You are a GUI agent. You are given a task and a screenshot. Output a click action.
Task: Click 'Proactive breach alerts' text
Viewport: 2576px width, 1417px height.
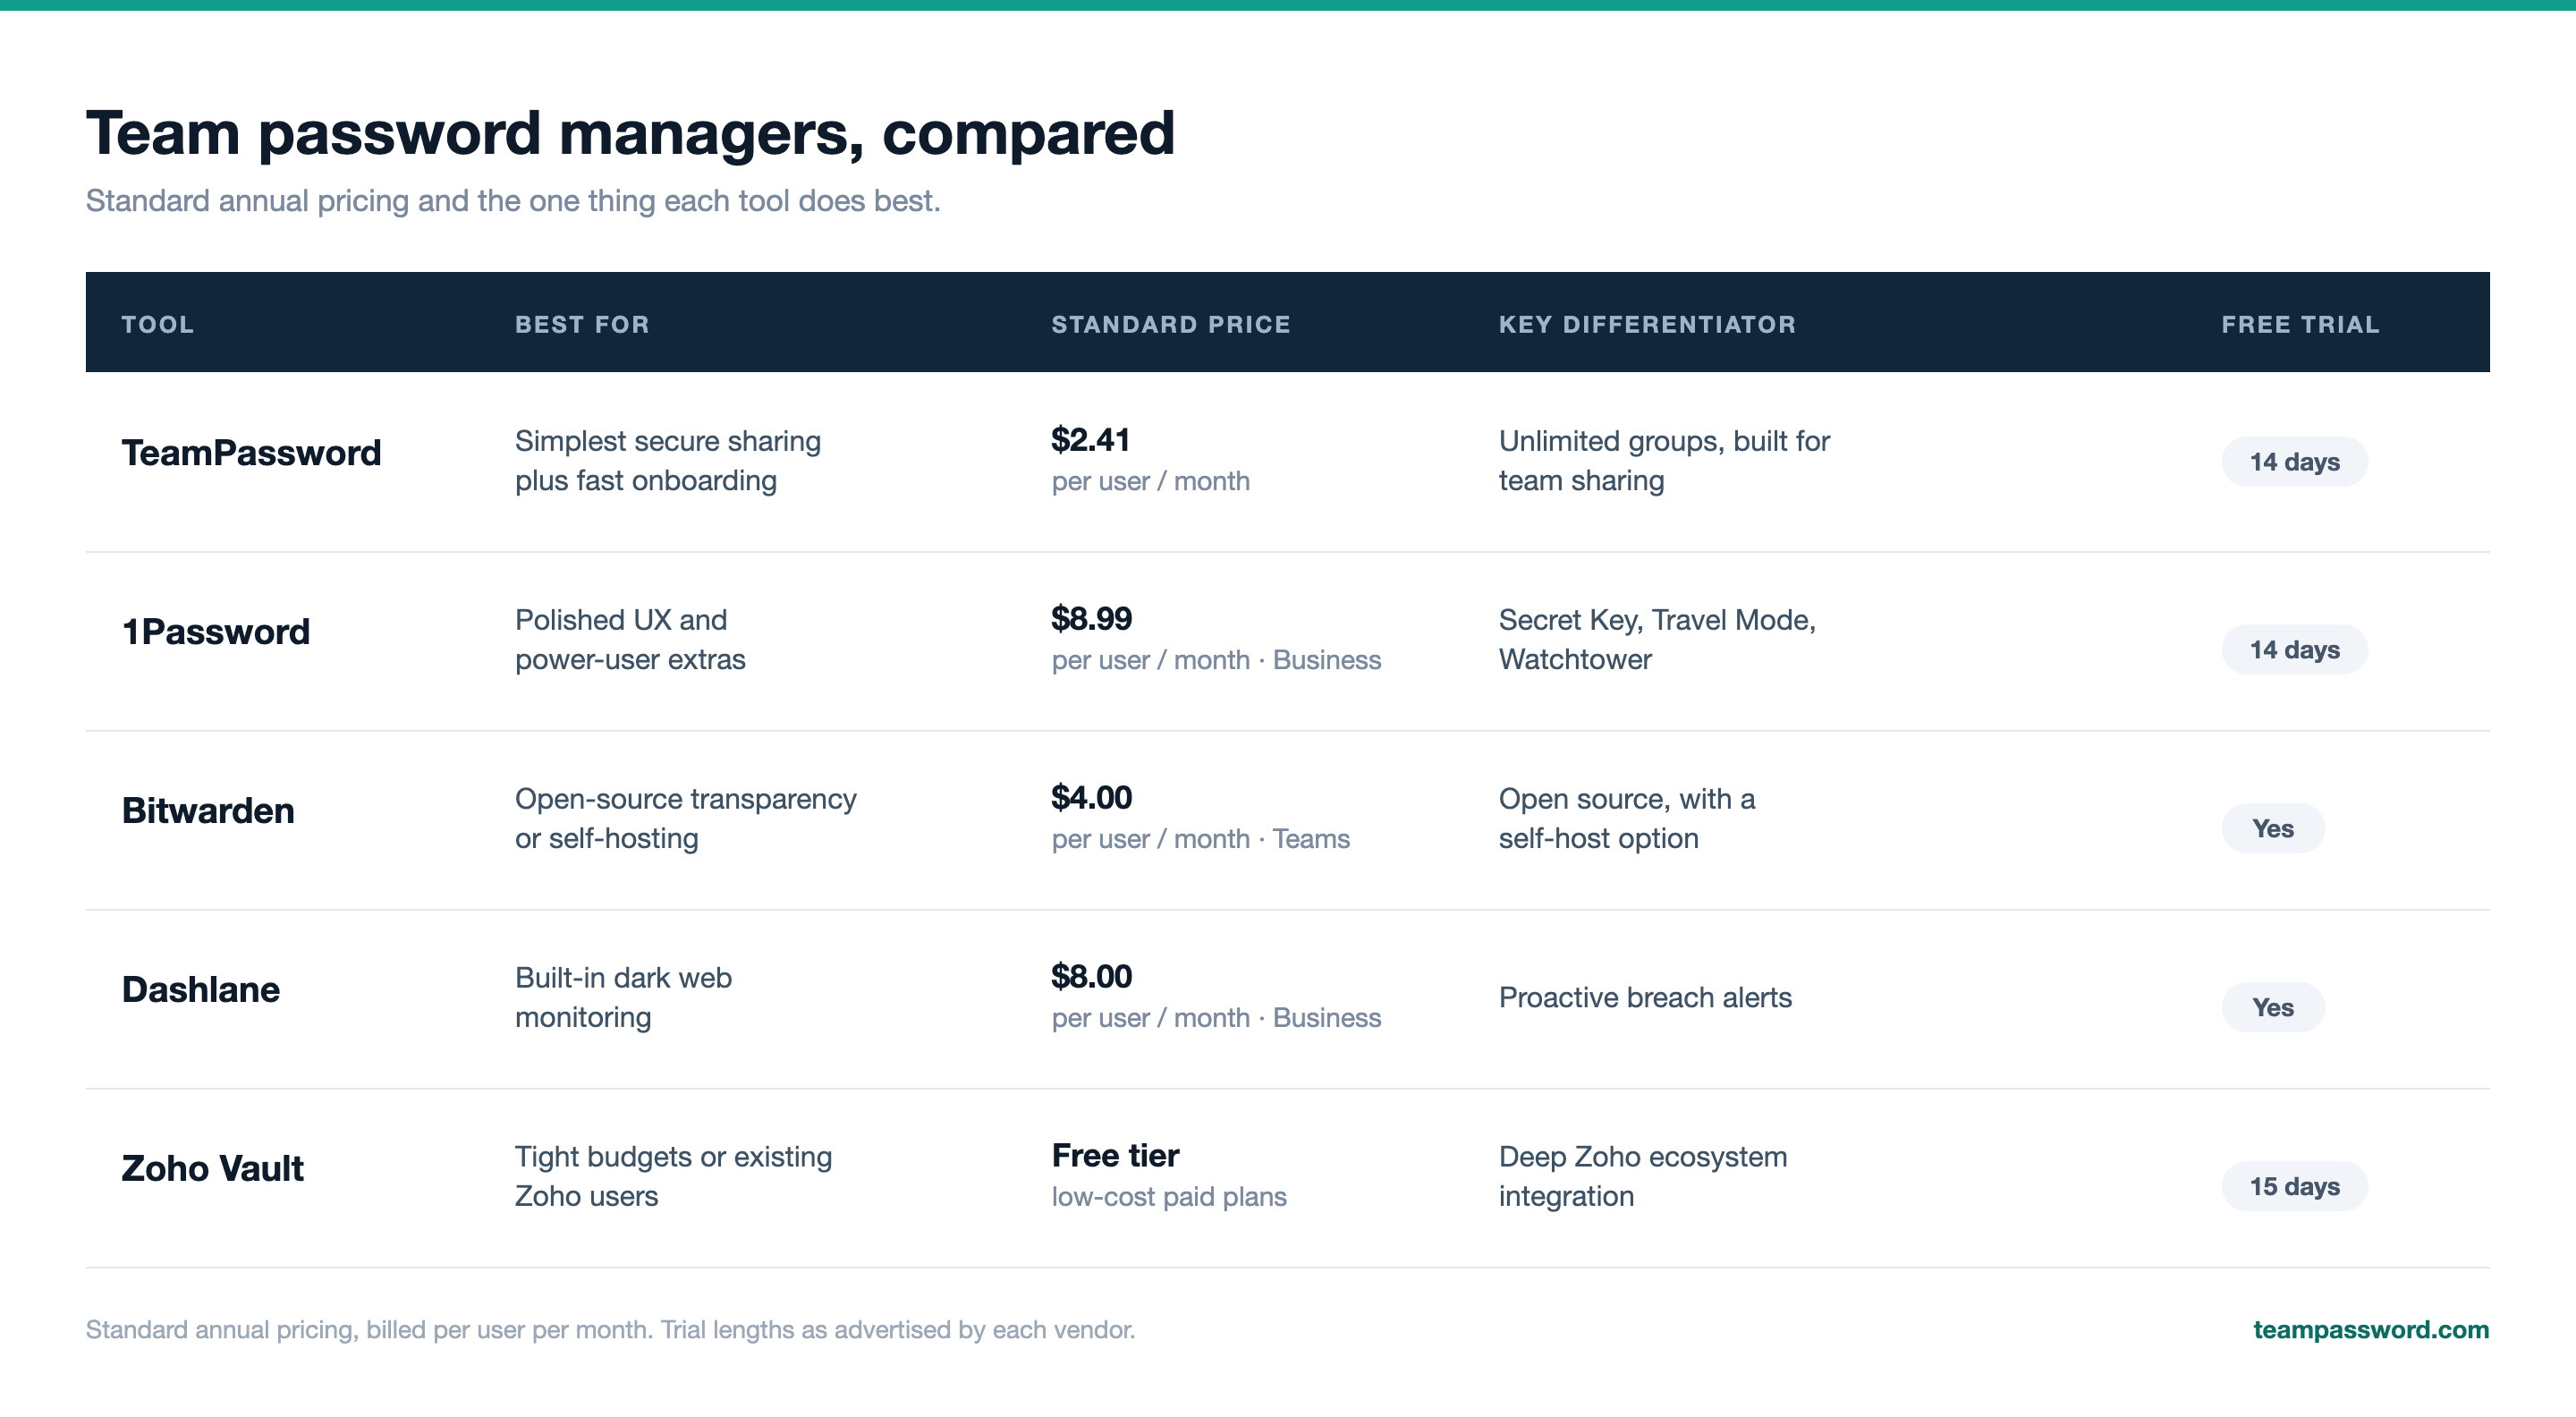click(x=1645, y=998)
